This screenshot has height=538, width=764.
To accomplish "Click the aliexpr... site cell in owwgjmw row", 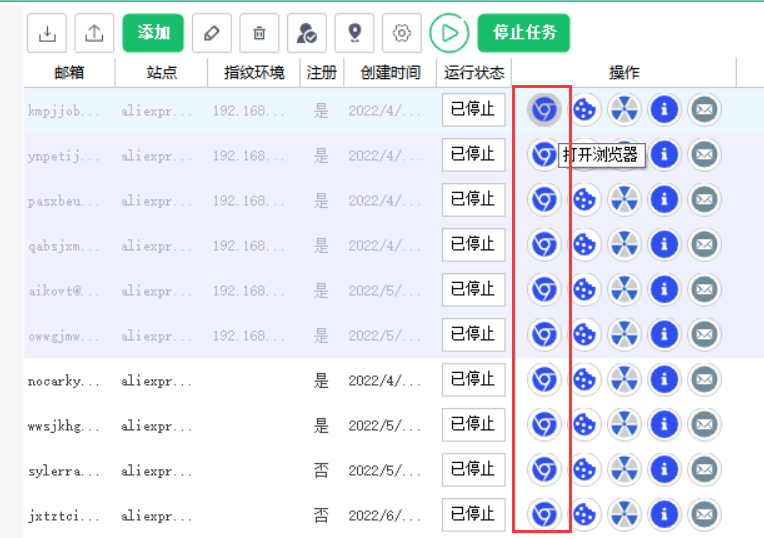I will click(156, 336).
